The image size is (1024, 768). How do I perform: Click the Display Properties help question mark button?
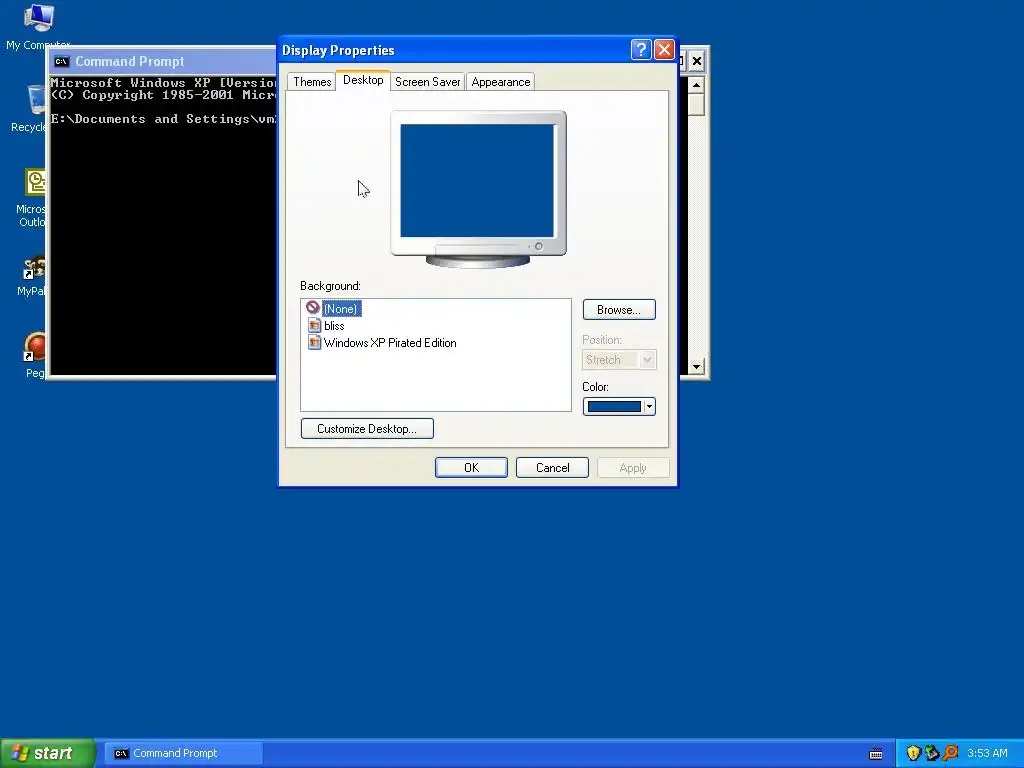(x=641, y=50)
